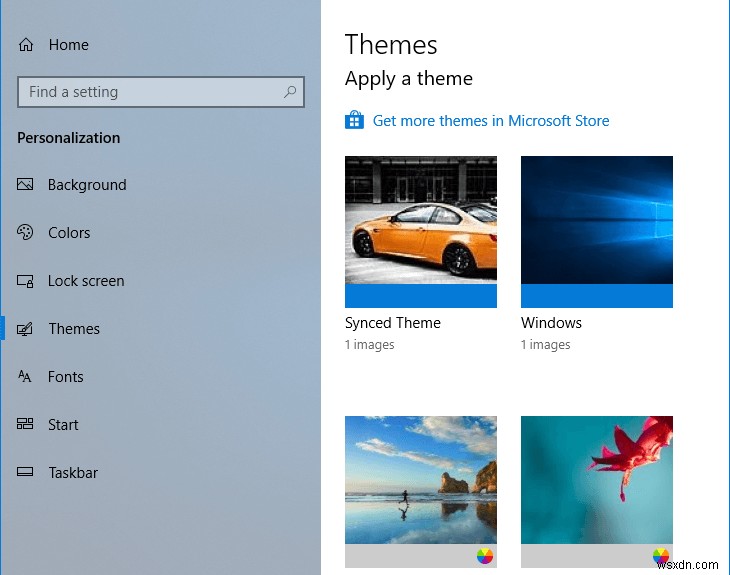Open Get more themes in Microsoft Store
Image resolution: width=730 pixels, height=575 pixels.
click(x=491, y=121)
